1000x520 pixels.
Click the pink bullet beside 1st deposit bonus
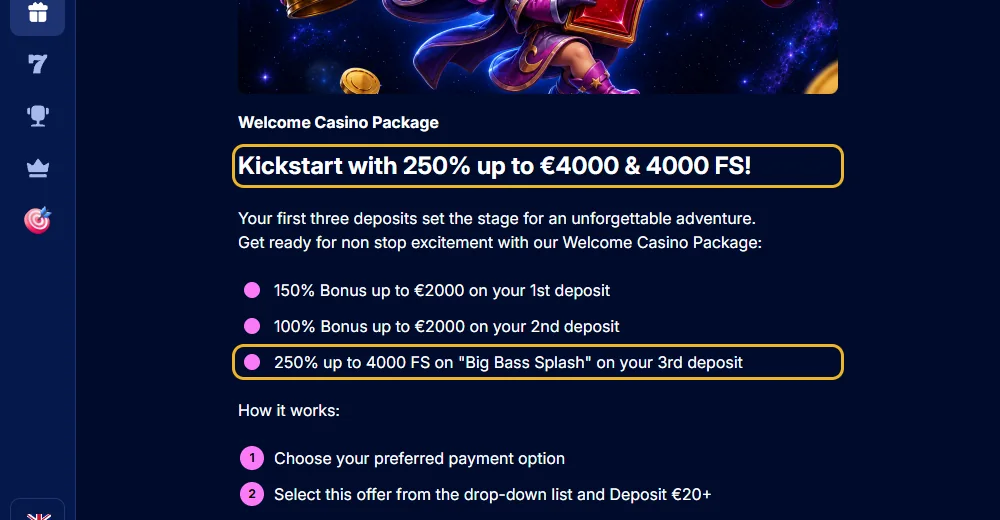coord(252,290)
